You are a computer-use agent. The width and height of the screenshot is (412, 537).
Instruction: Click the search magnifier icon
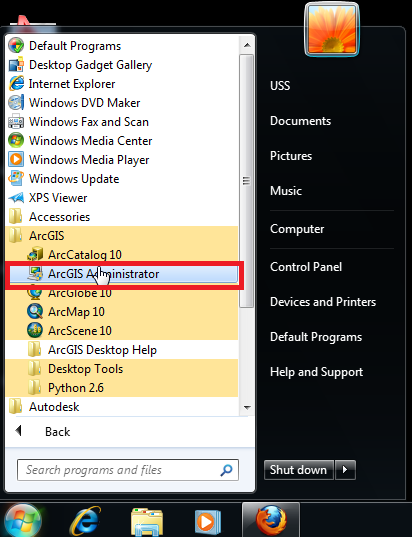pyautogui.click(x=226, y=470)
